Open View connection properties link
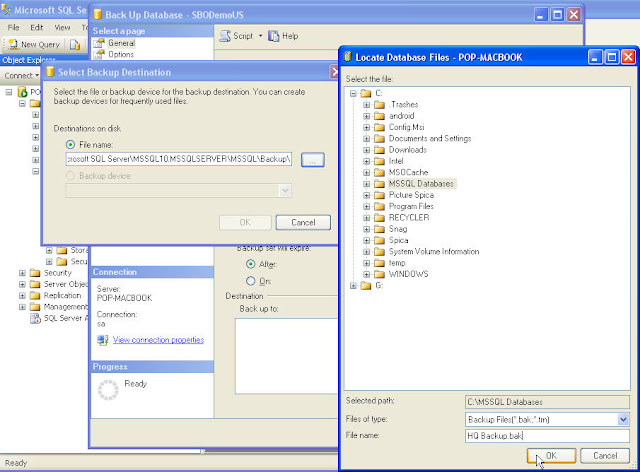This screenshot has height=472, width=640. click(x=158, y=340)
